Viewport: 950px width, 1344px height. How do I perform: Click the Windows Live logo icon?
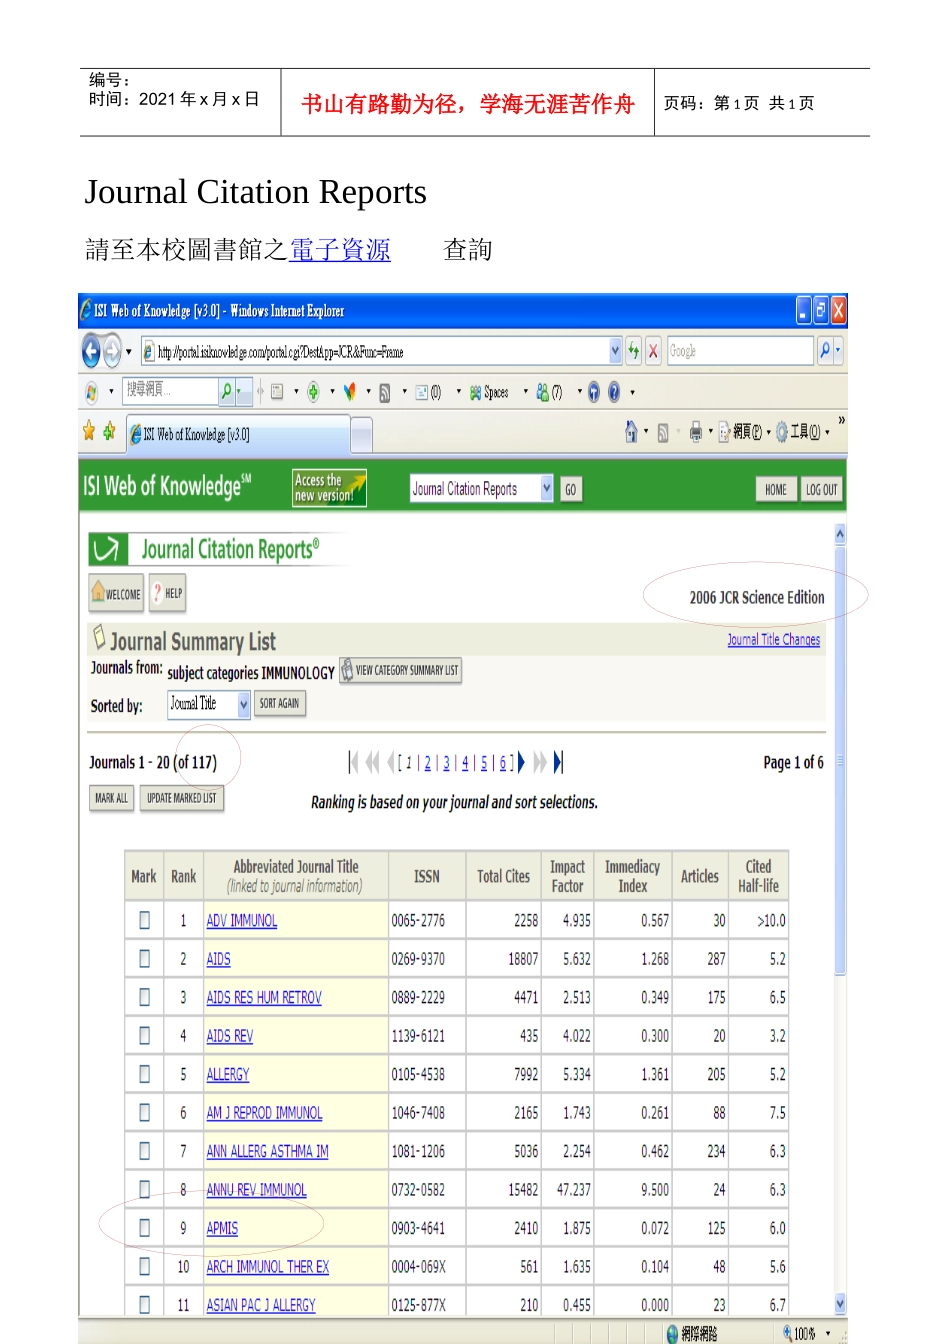[x=91, y=392]
